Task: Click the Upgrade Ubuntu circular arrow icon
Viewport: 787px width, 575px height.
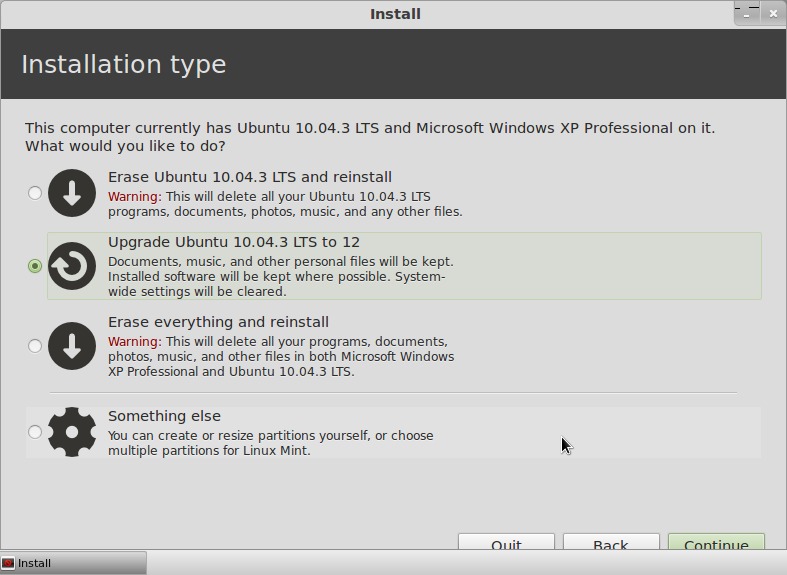Action: (x=72, y=266)
